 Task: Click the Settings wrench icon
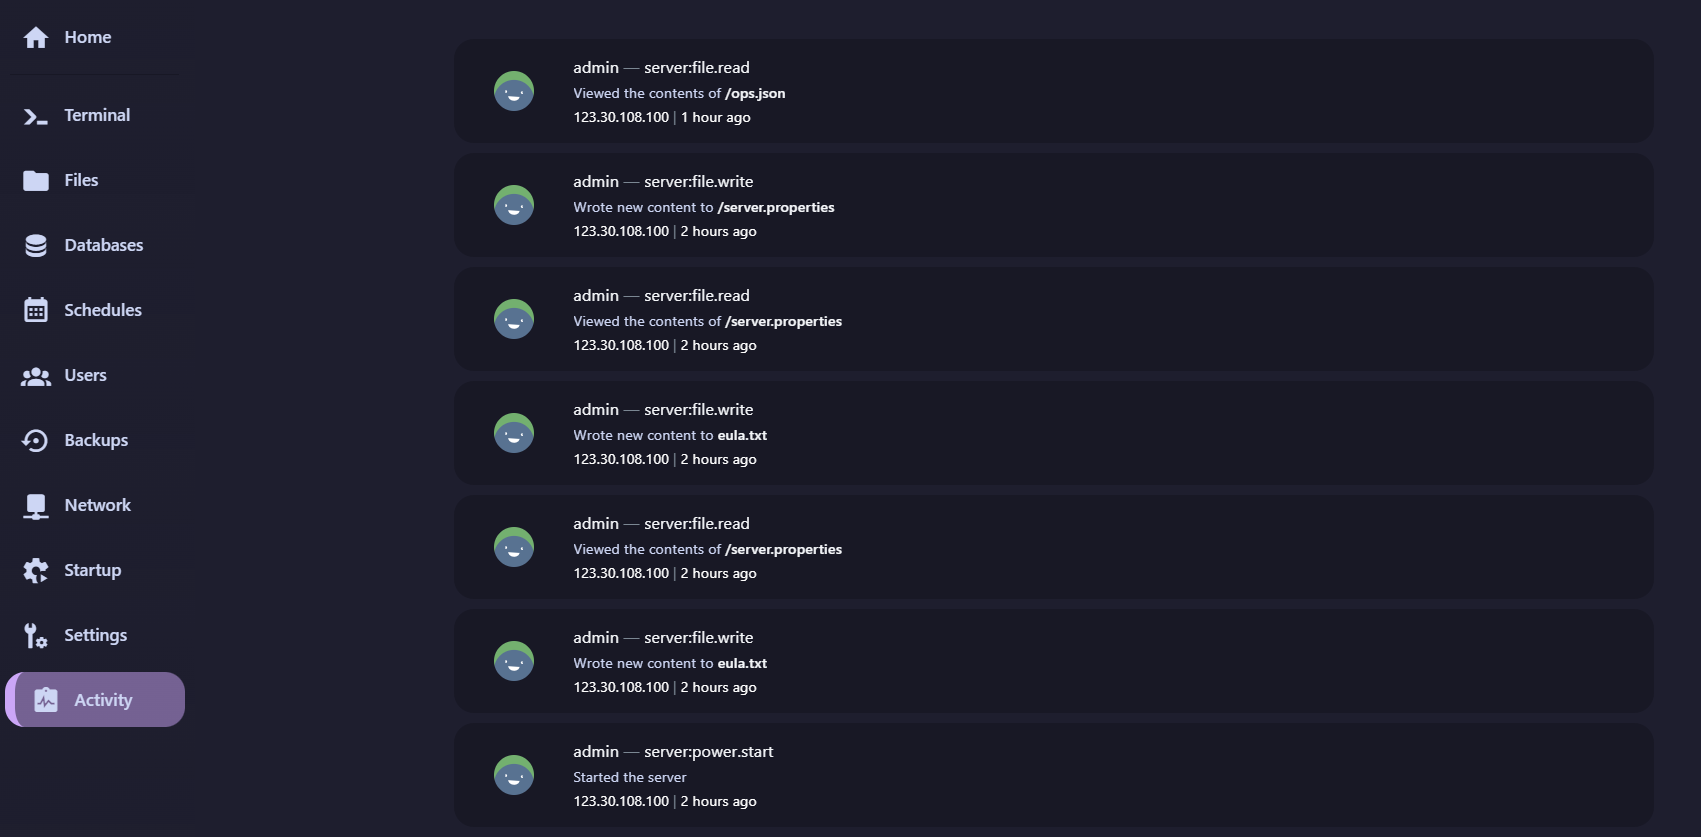(x=36, y=636)
